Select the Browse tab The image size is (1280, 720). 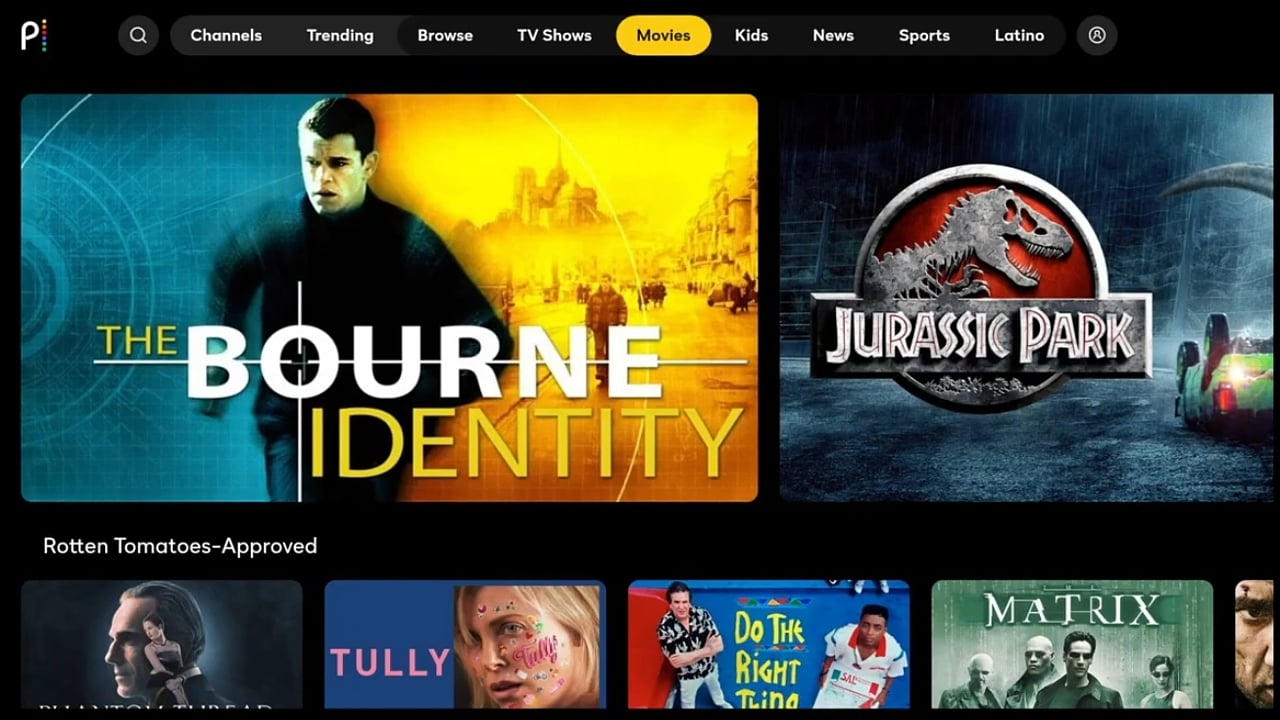tap(445, 35)
